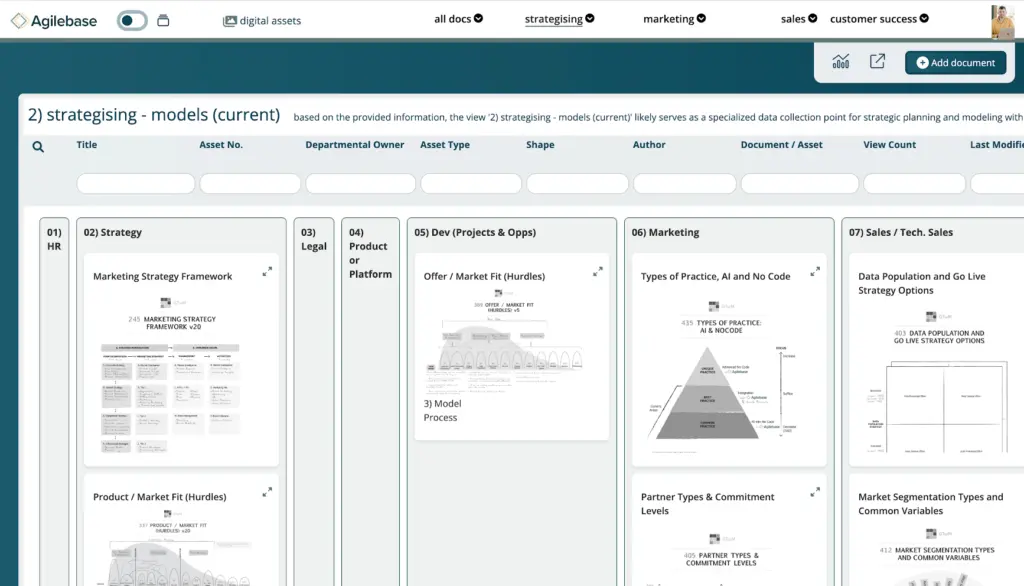Click the Title filter input field
The width and height of the screenshot is (1024, 586).
(x=136, y=184)
